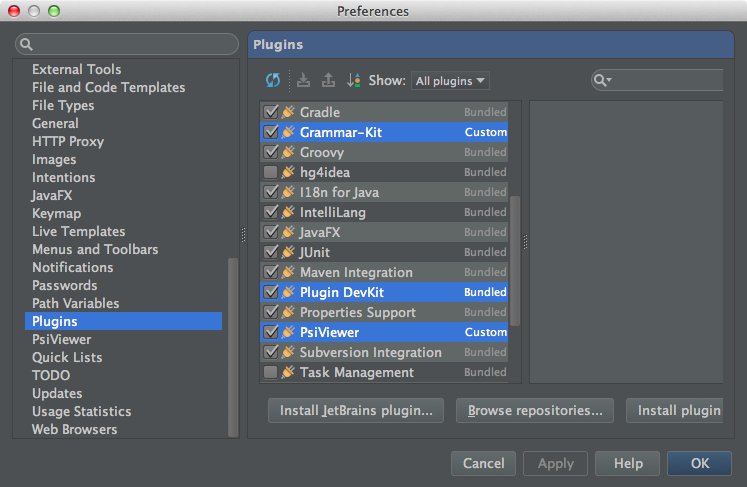Viewport: 747px width, 487px height.
Task: Enable the Task Management plugin checkbox
Action: [x=271, y=372]
